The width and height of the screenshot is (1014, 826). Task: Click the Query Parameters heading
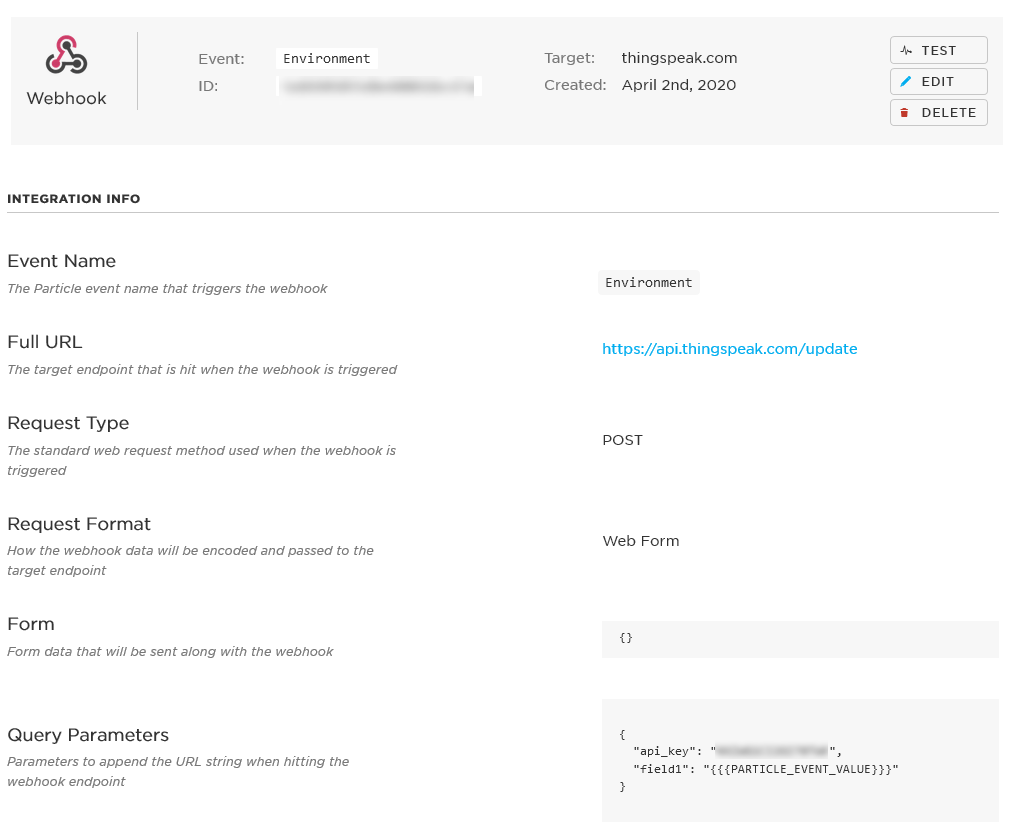(x=88, y=735)
